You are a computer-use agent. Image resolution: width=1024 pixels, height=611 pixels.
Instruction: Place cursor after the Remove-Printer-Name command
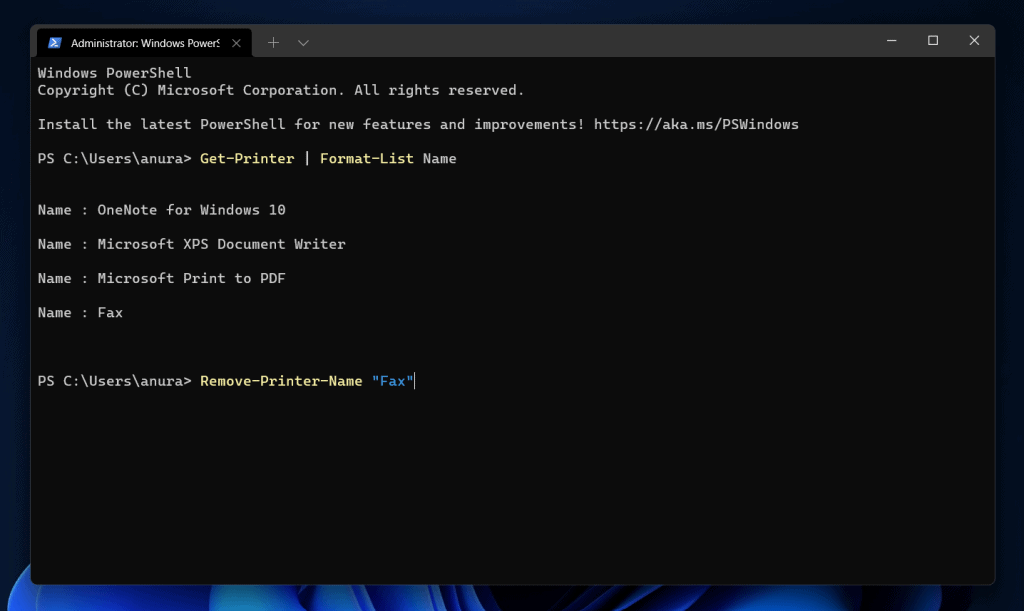pyautogui.click(x=415, y=381)
